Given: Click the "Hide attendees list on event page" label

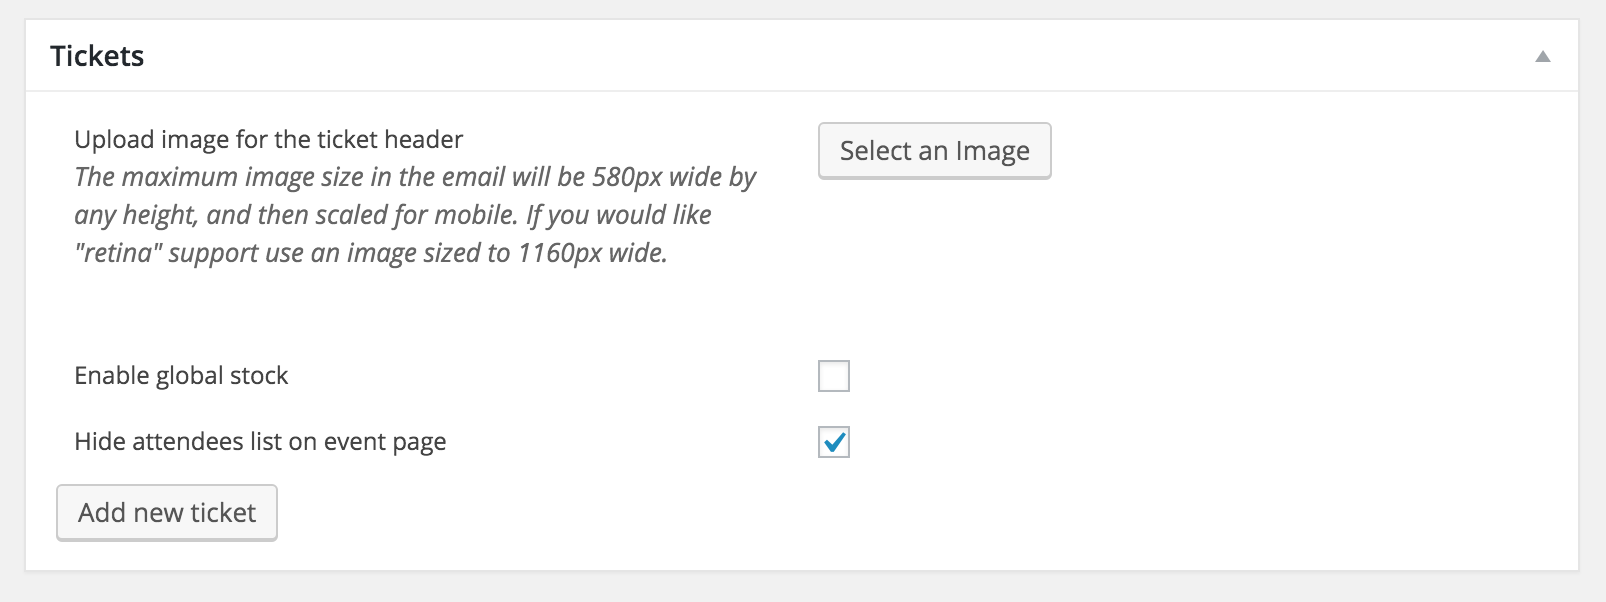Looking at the screenshot, I should click(260, 442).
